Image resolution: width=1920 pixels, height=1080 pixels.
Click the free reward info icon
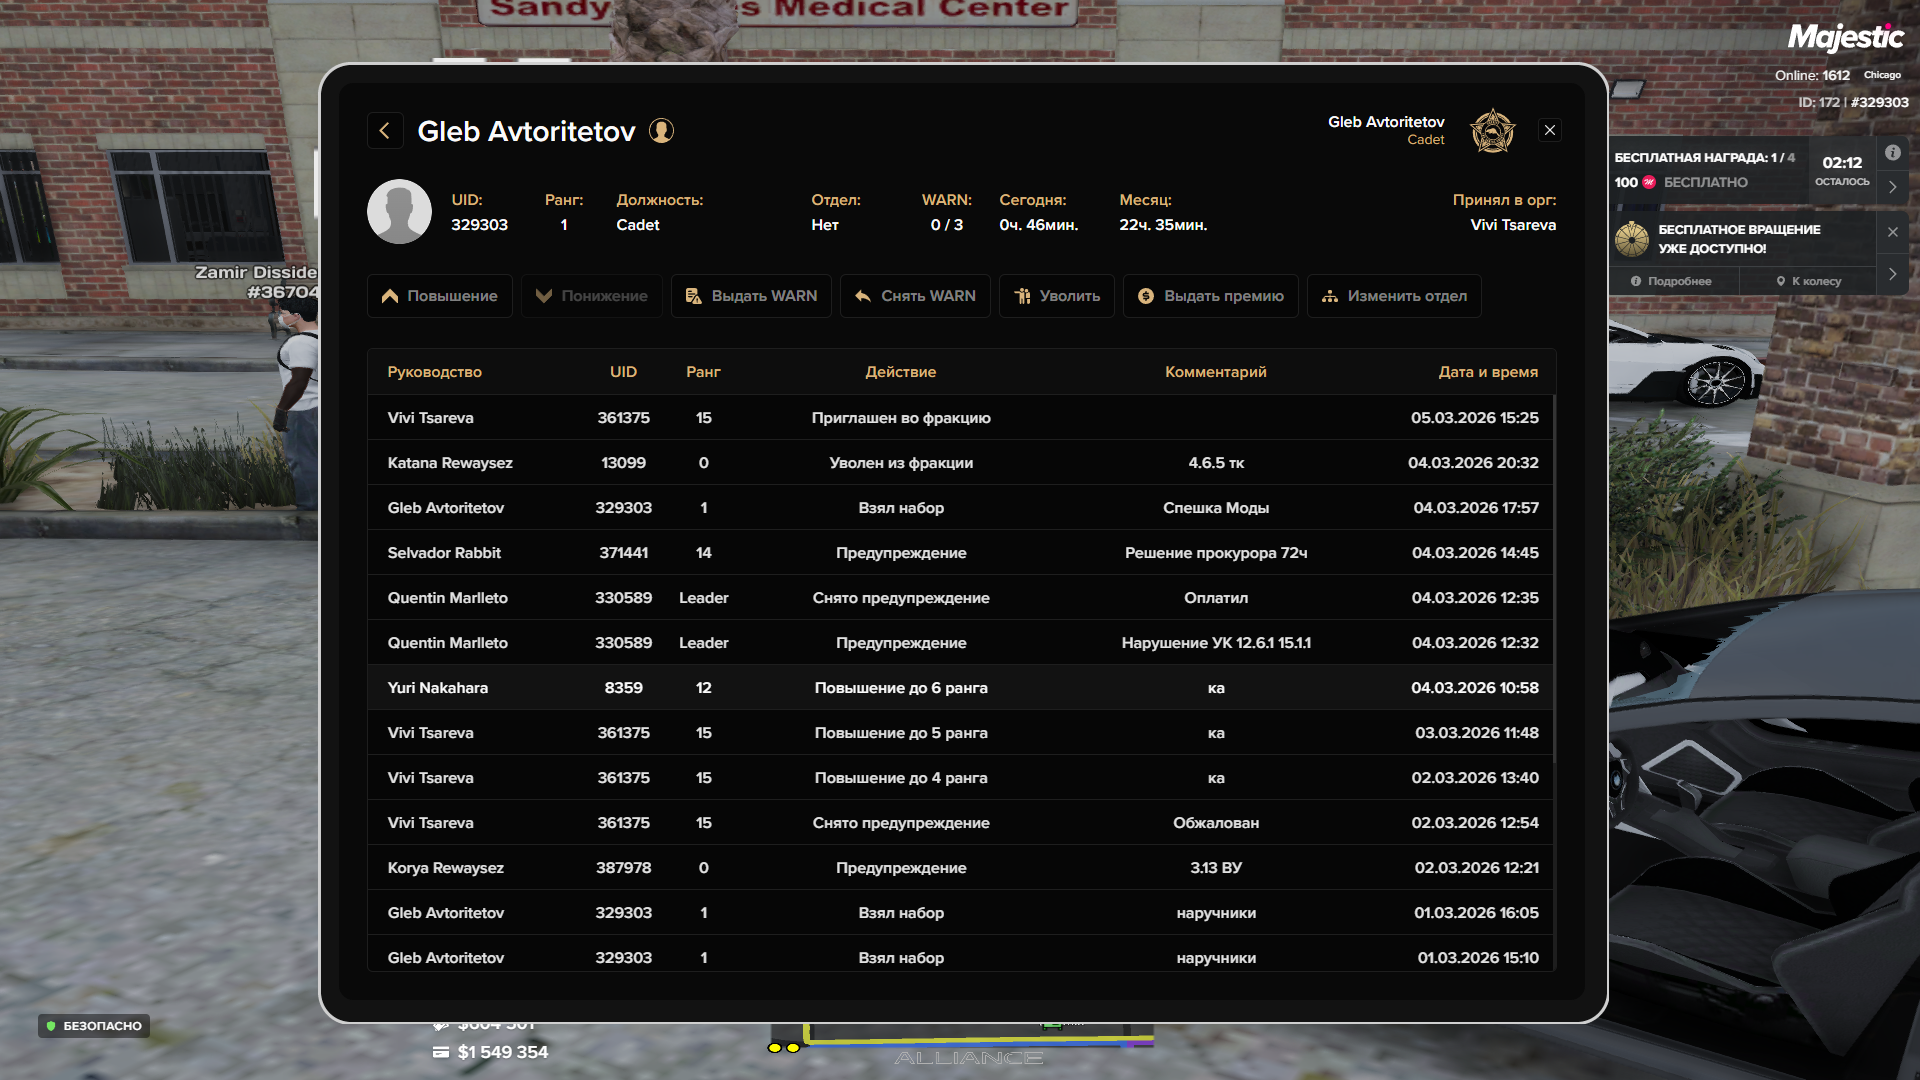1892,153
